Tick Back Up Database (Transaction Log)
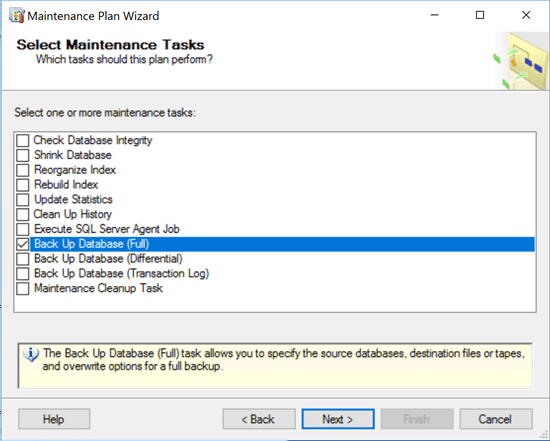Screen dimensions: 550x441 click(23, 274)
